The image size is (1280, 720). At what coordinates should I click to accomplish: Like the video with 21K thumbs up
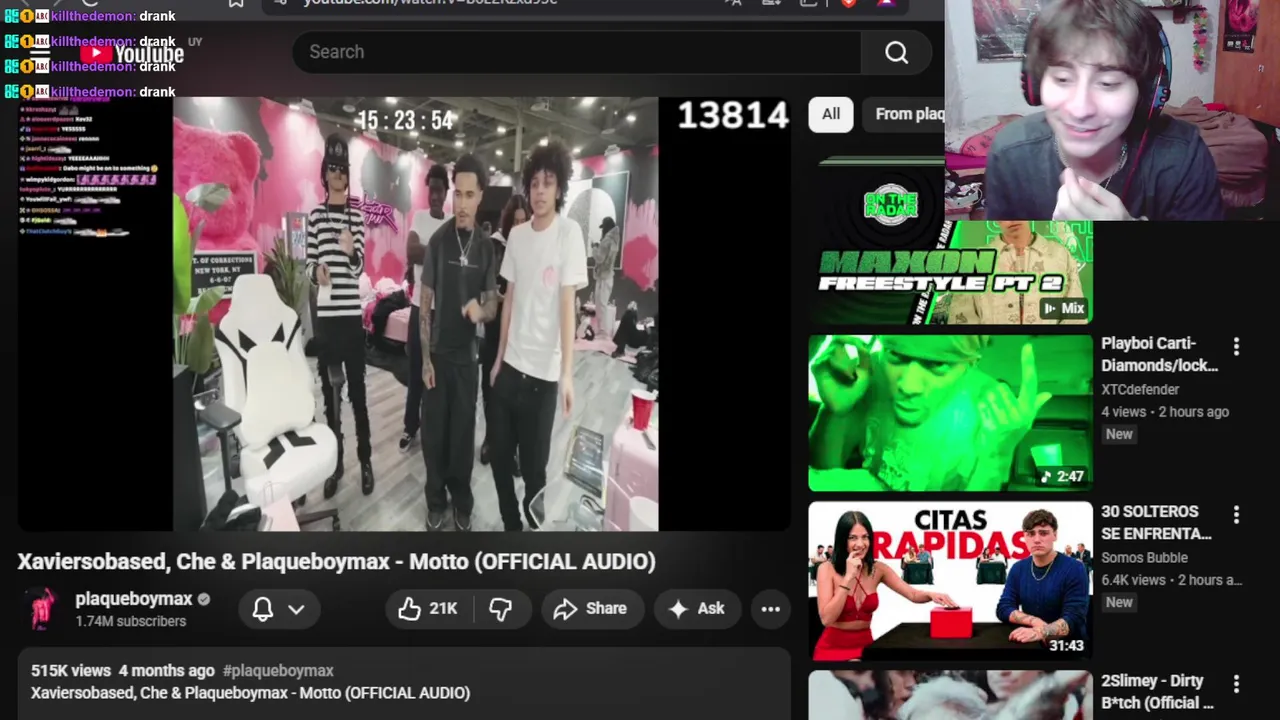[x=427, y=608]
